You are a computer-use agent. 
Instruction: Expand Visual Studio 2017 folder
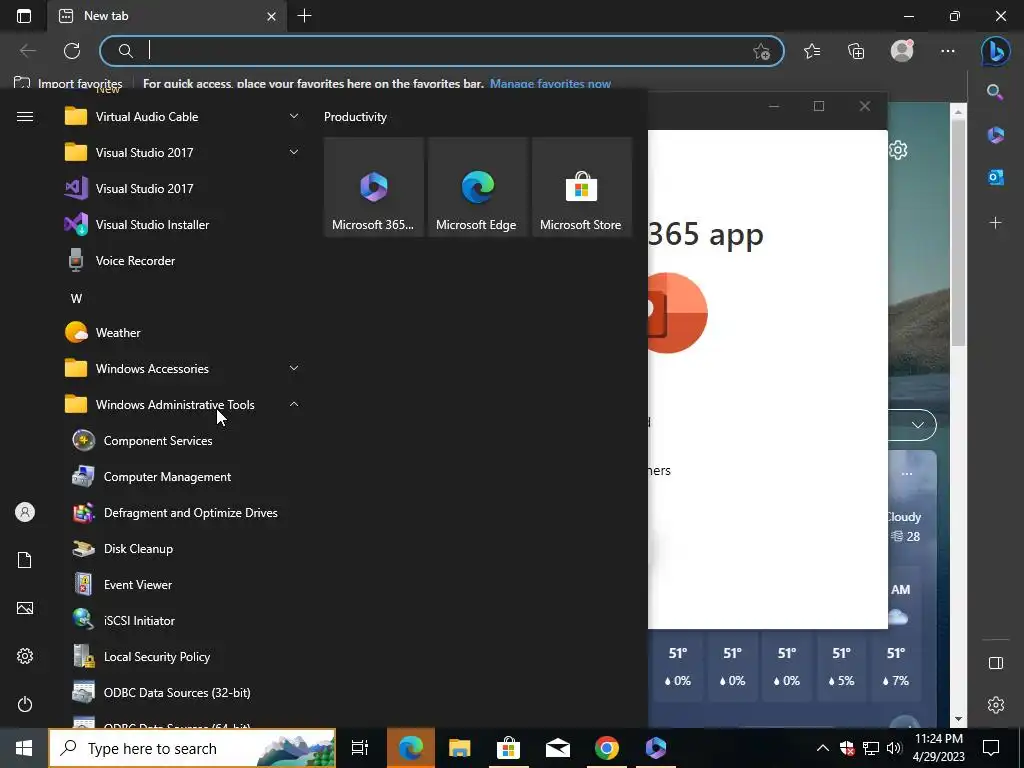[x=294, y=152]
